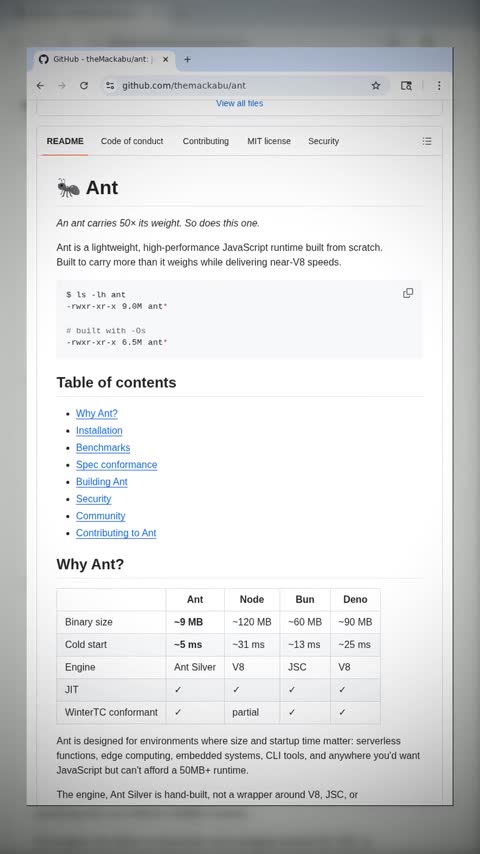The height and width of the screenshot is (854, 480).
Task: Copy the code block with copy icon
Action: [408, 293]
